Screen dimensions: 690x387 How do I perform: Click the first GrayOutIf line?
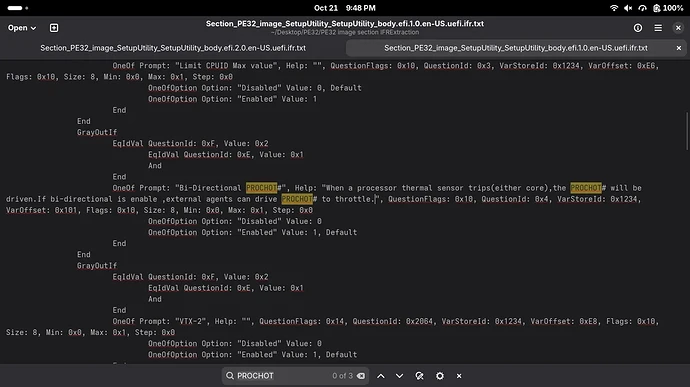point(97,132)
